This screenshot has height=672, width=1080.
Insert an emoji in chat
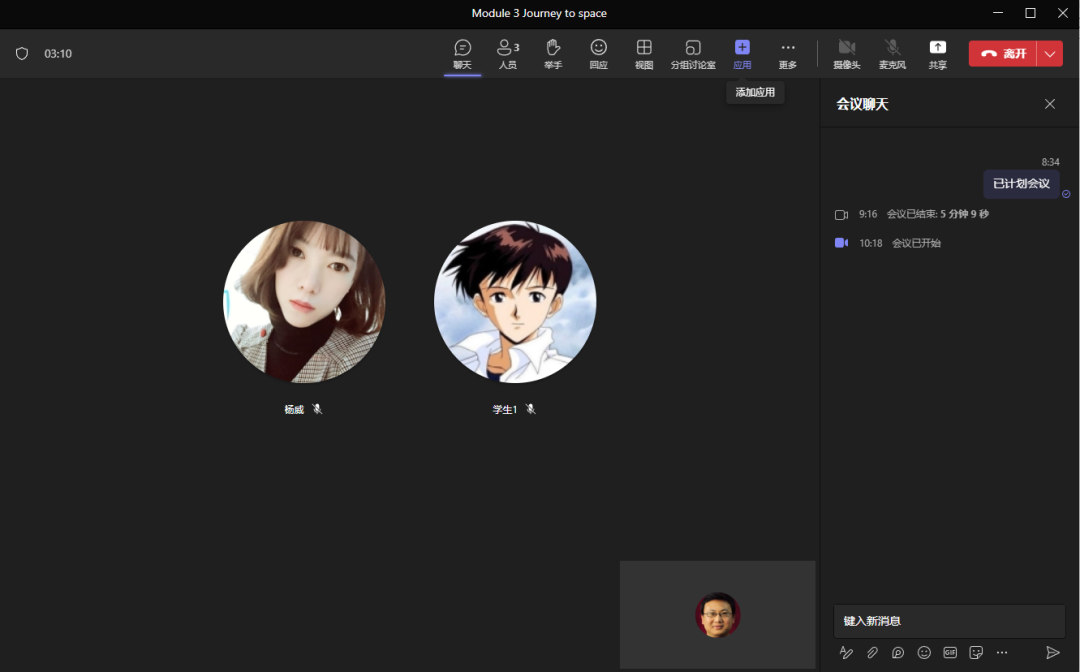point(924,652)
